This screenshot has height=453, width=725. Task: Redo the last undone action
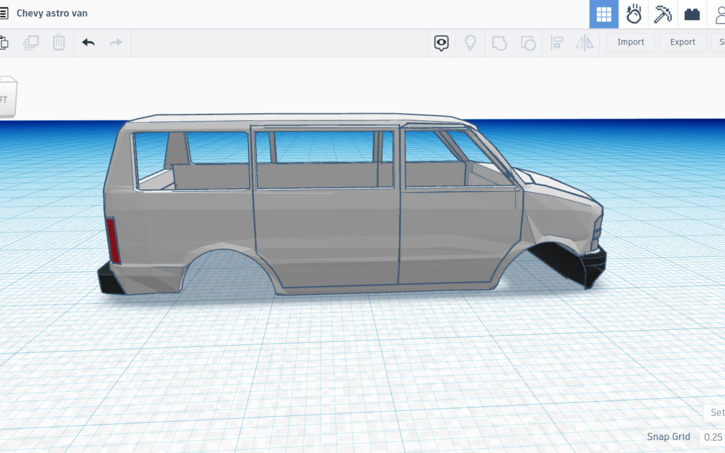[116, 43]
